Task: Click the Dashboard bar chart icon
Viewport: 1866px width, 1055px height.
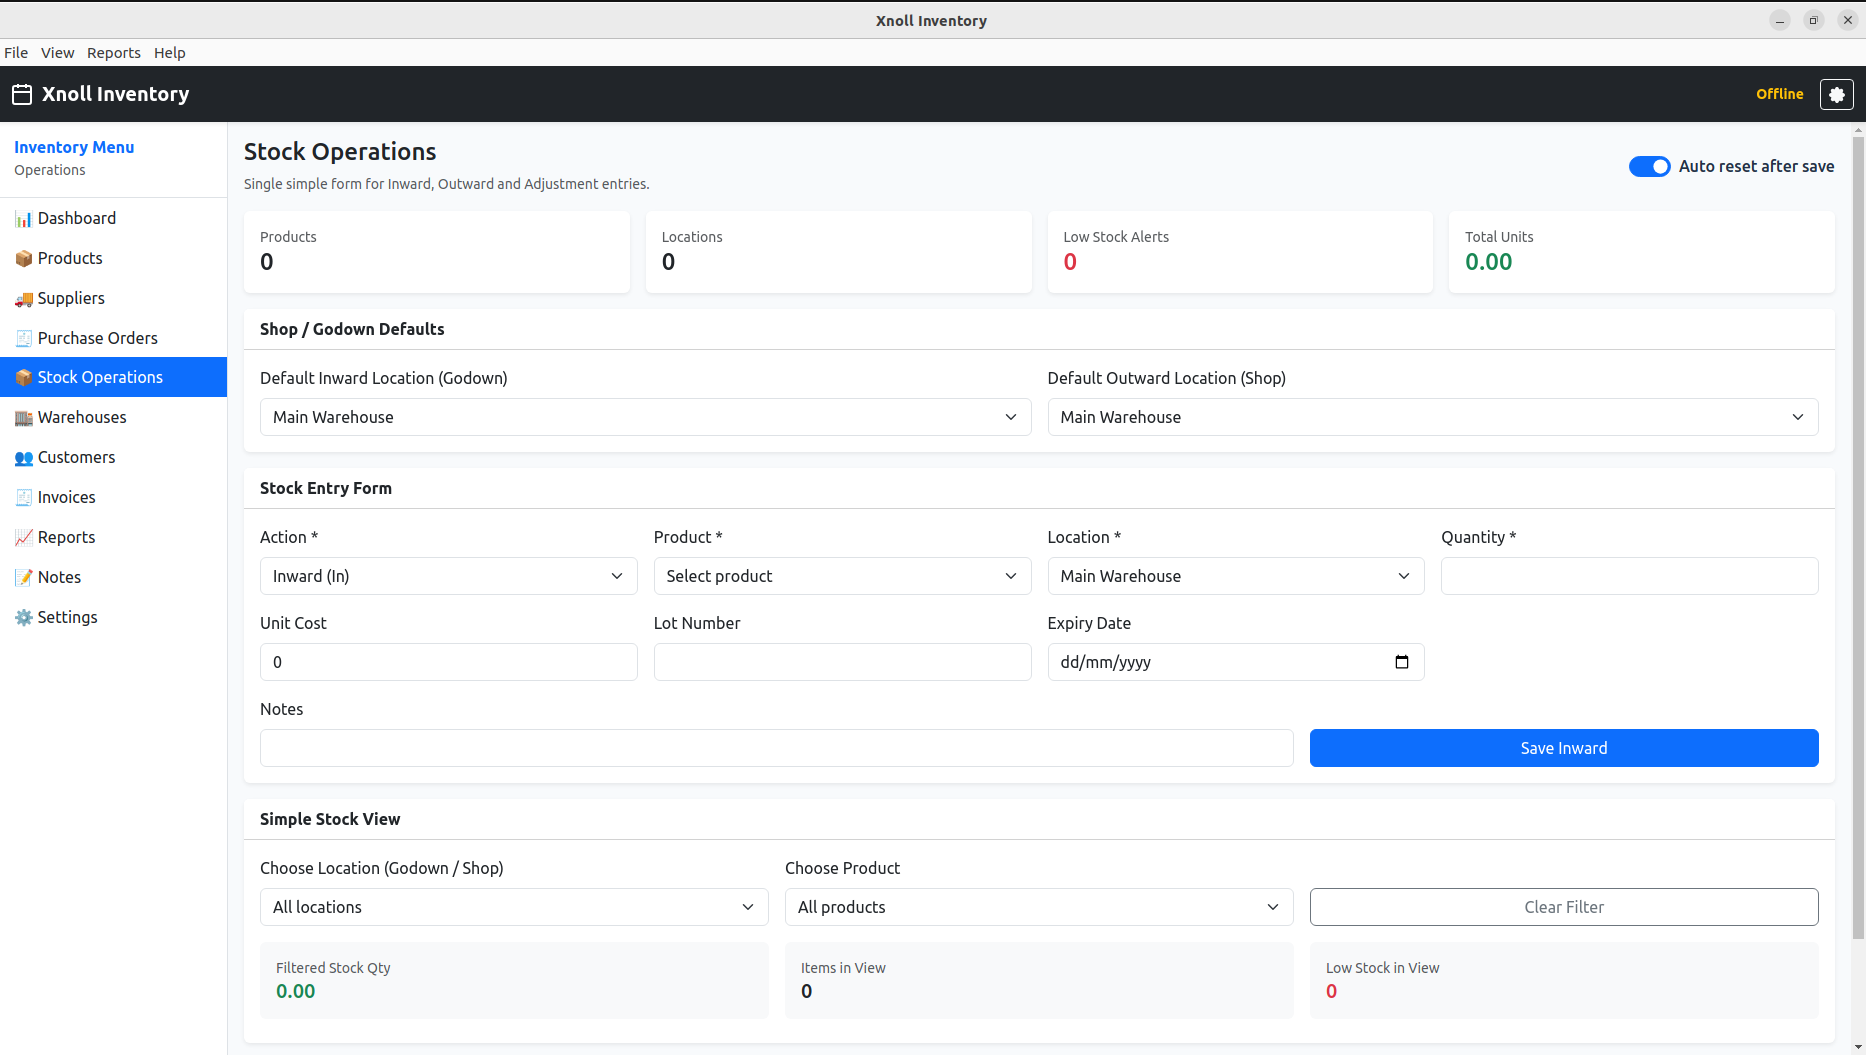Action: 23,219
